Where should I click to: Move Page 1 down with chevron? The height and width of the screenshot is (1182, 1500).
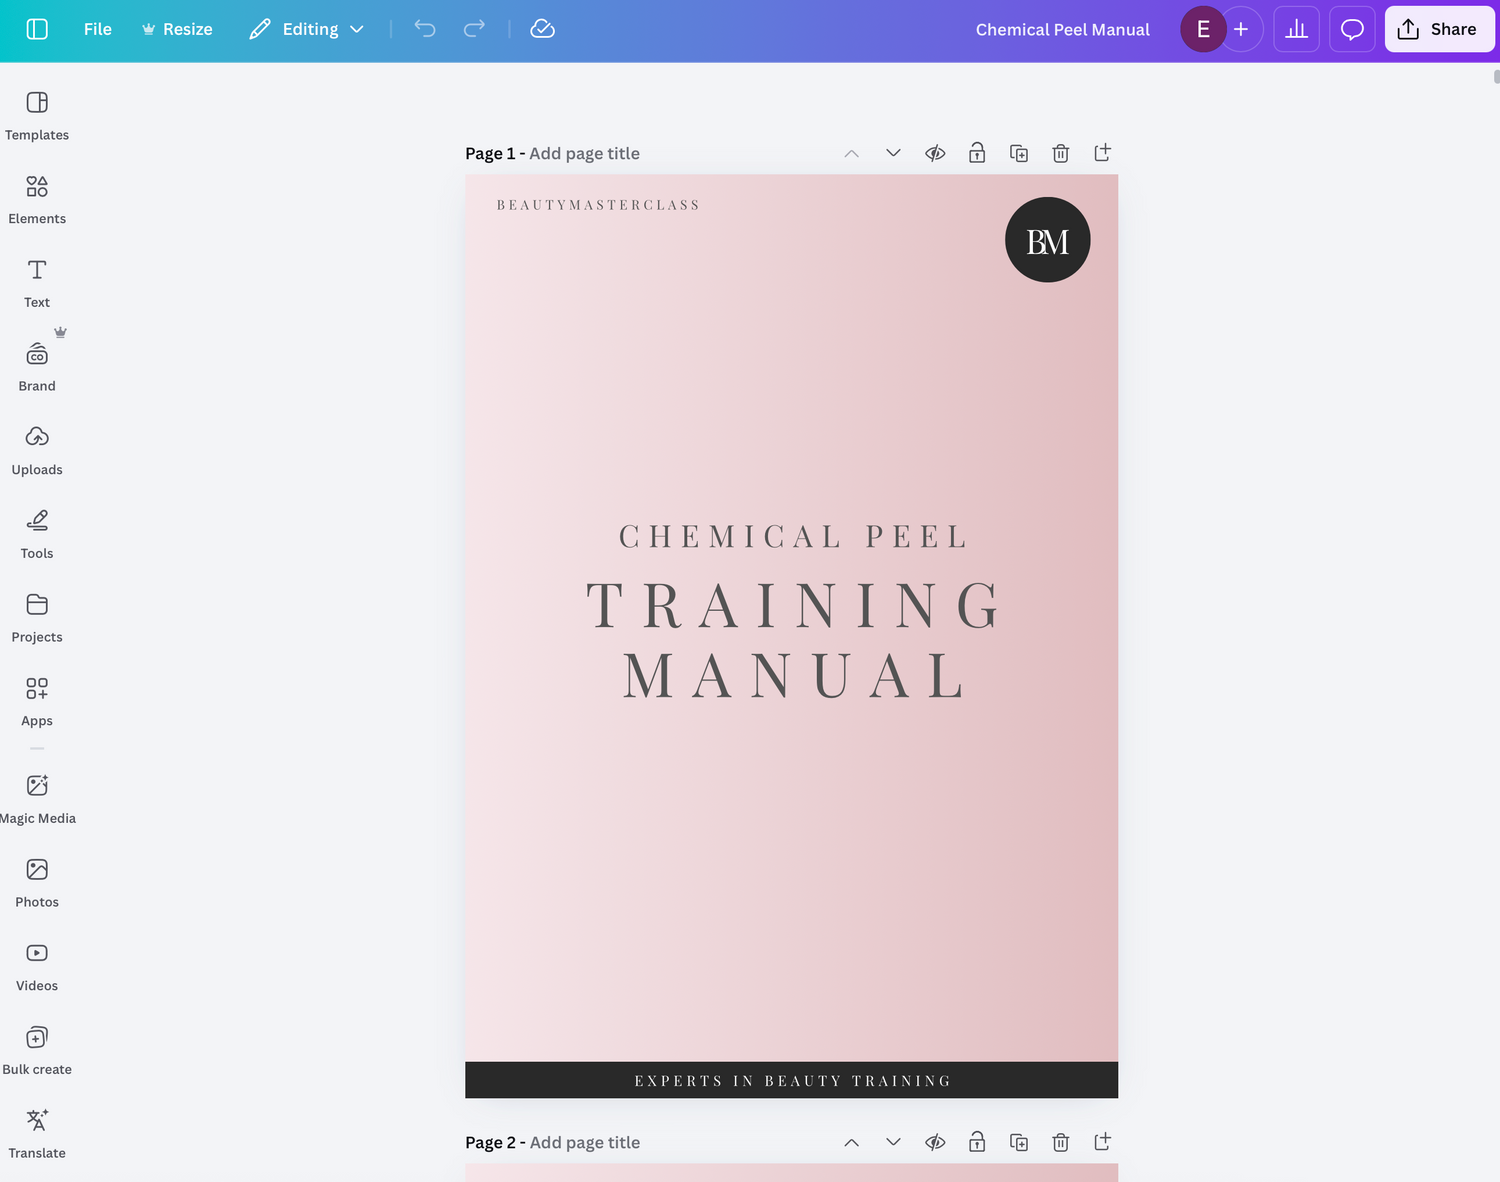pyautogui.click(x=893, y=153)
